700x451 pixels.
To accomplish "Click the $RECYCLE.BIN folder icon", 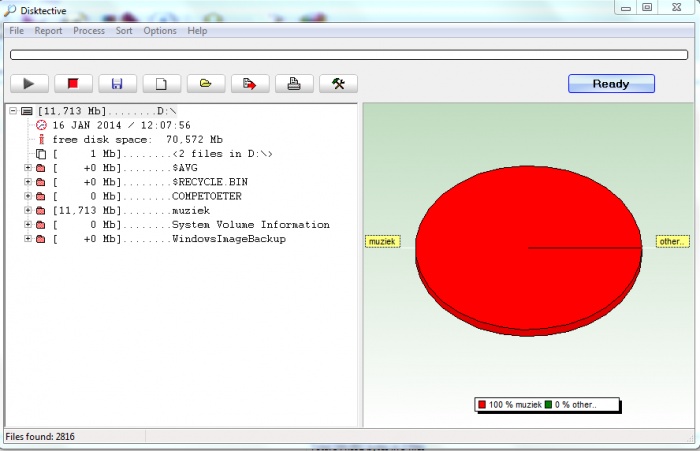I will click(41, 182).
